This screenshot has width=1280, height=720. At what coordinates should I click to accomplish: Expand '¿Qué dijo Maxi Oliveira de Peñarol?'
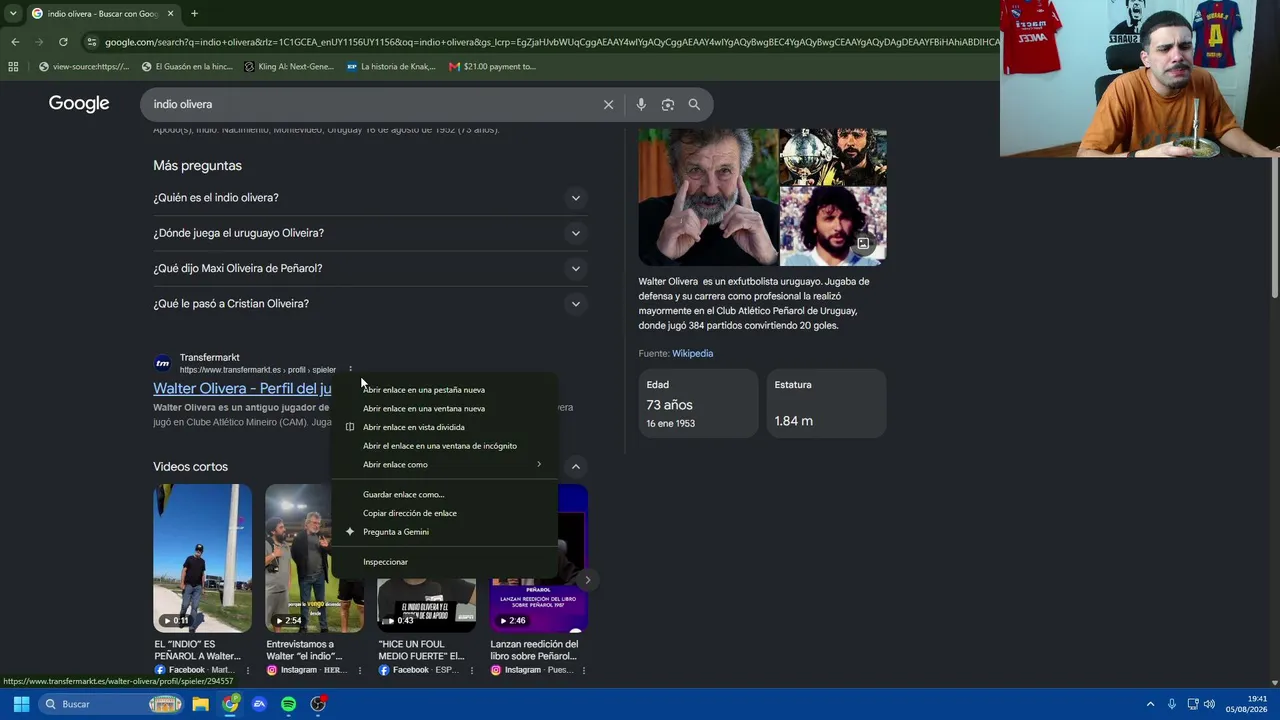370,268
